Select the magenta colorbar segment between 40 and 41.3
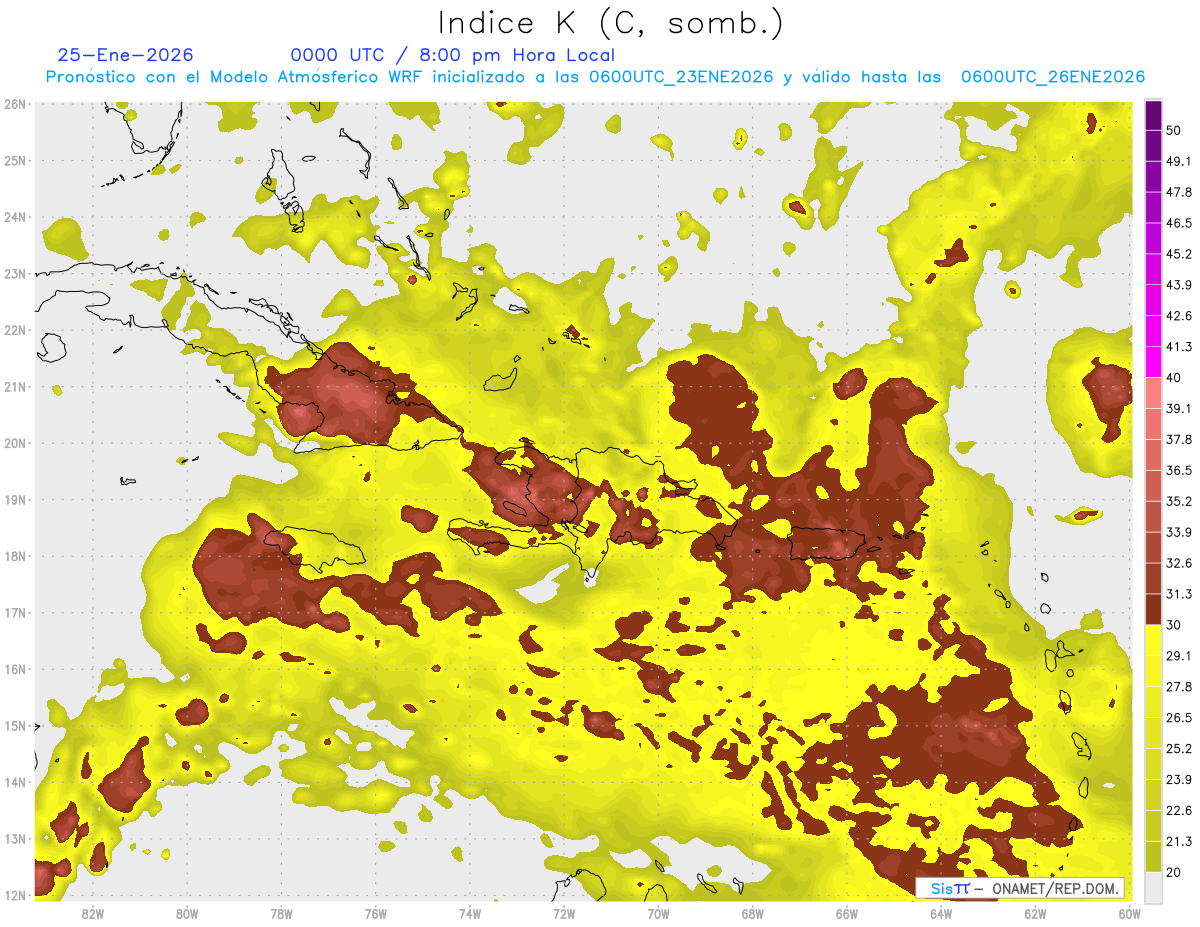 (x=1153, y=361)
